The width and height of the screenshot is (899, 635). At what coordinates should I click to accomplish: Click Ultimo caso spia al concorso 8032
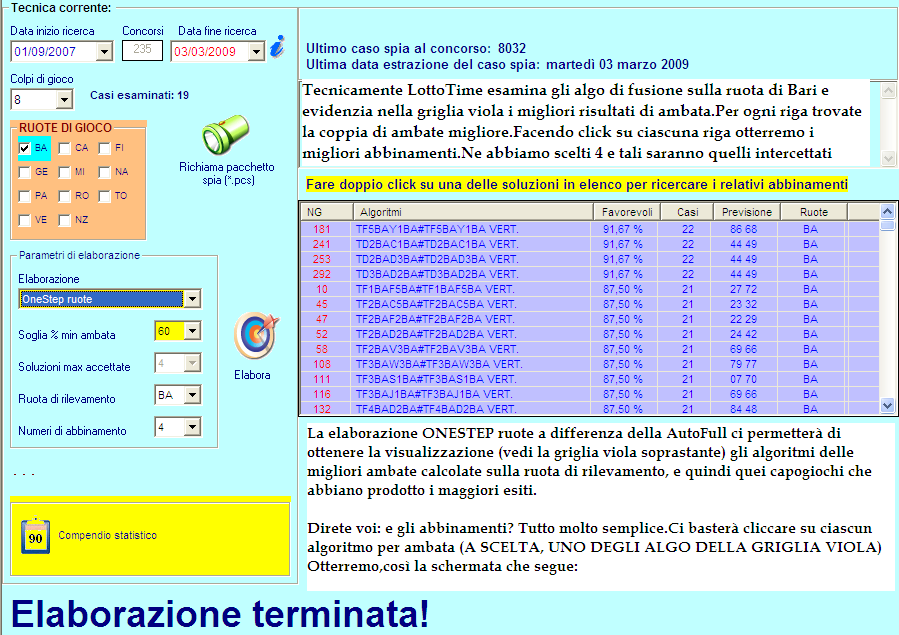point(416,49)
